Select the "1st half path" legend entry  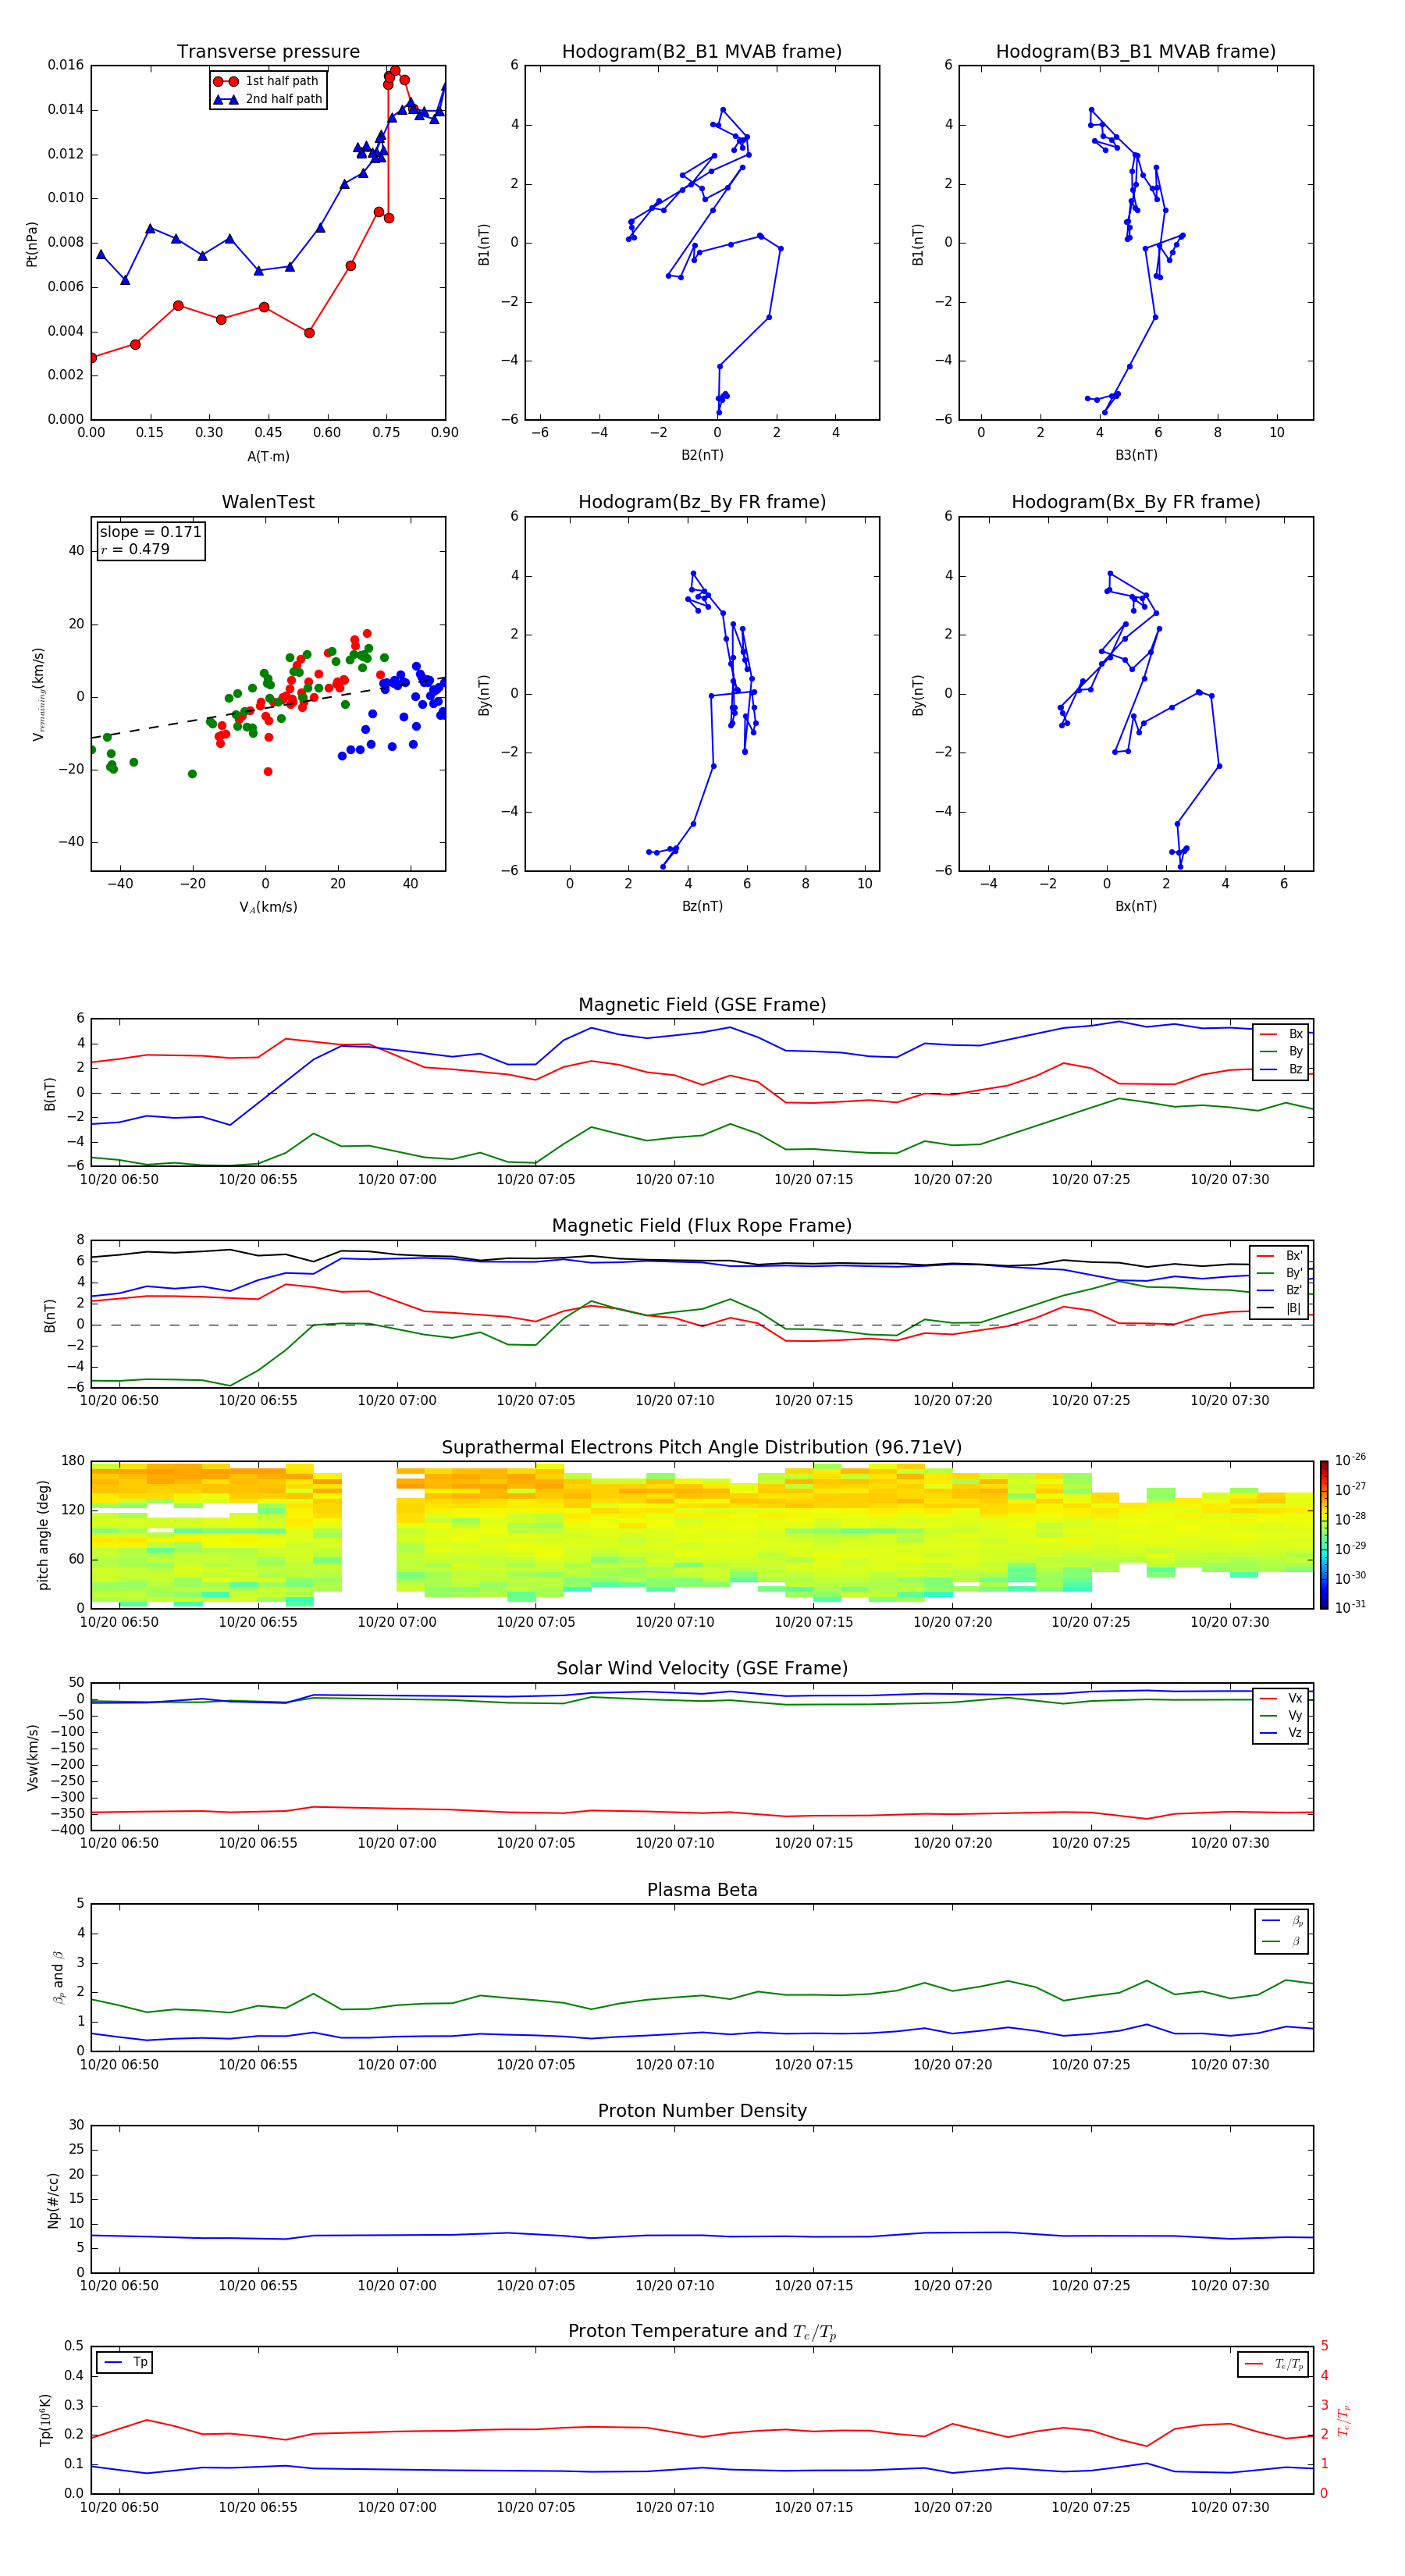pyautogui.click(x=267, y=81)
